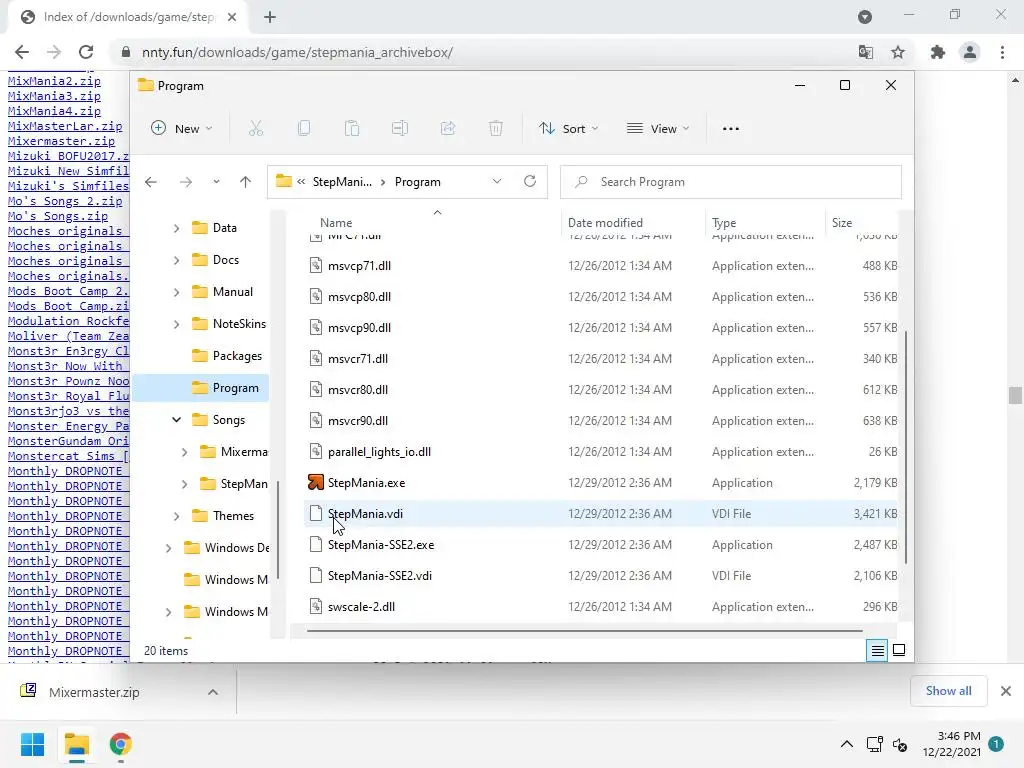1024x768 pixels.
Task: Go forward in File Explorer navigation
Action: pos(186,182)
